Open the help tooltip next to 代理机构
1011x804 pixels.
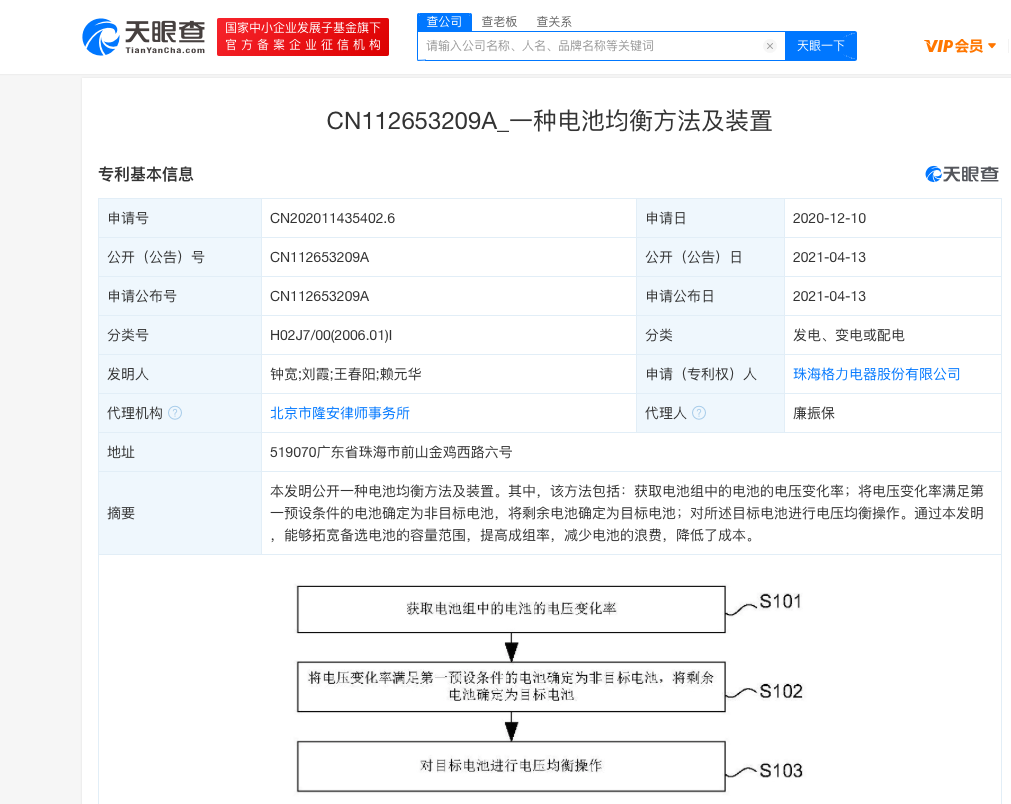click(173, 412)
